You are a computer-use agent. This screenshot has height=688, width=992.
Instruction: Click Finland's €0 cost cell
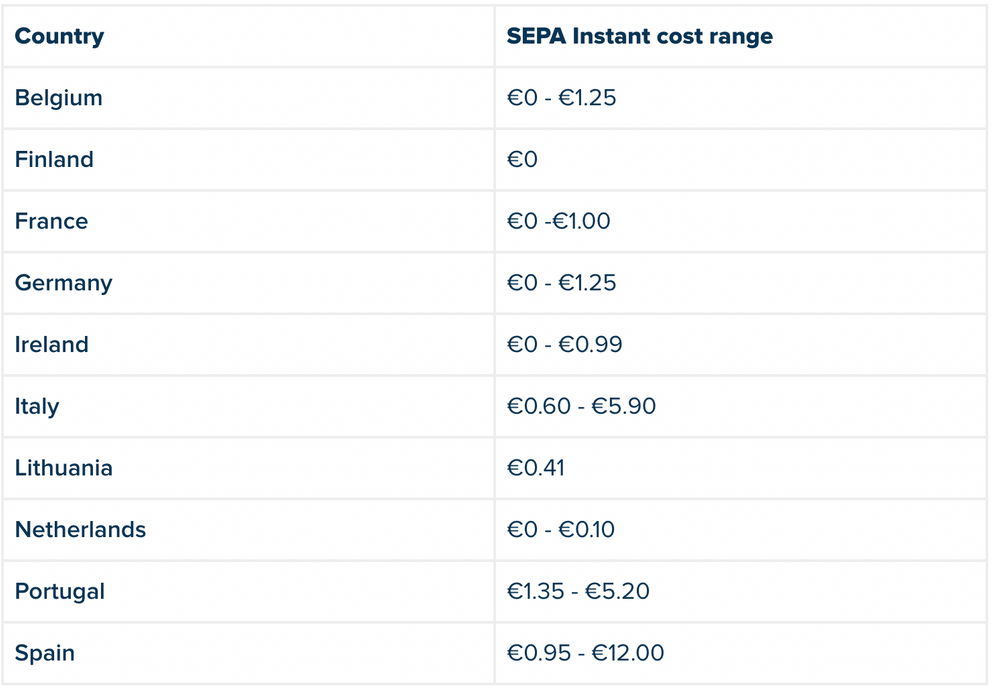click(x=522, y=160)
